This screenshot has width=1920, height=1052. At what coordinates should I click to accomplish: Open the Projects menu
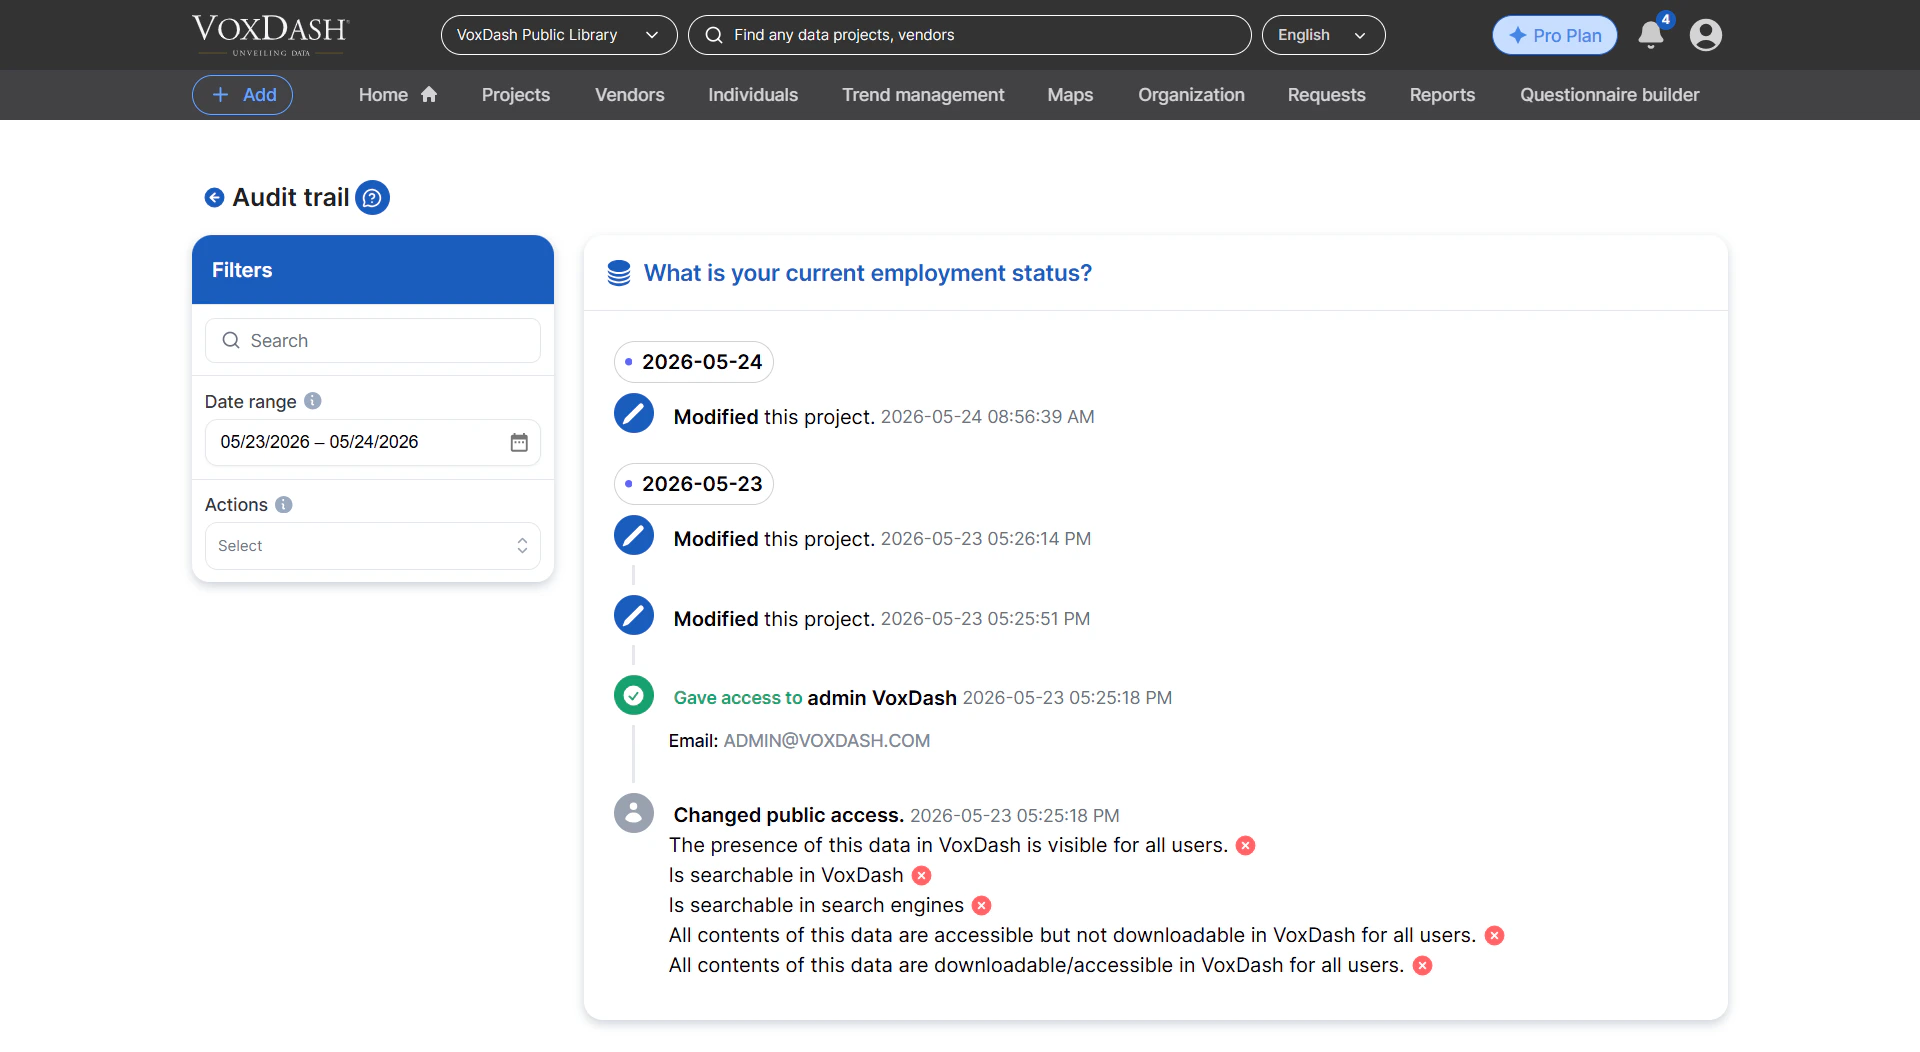coord(516,95)
